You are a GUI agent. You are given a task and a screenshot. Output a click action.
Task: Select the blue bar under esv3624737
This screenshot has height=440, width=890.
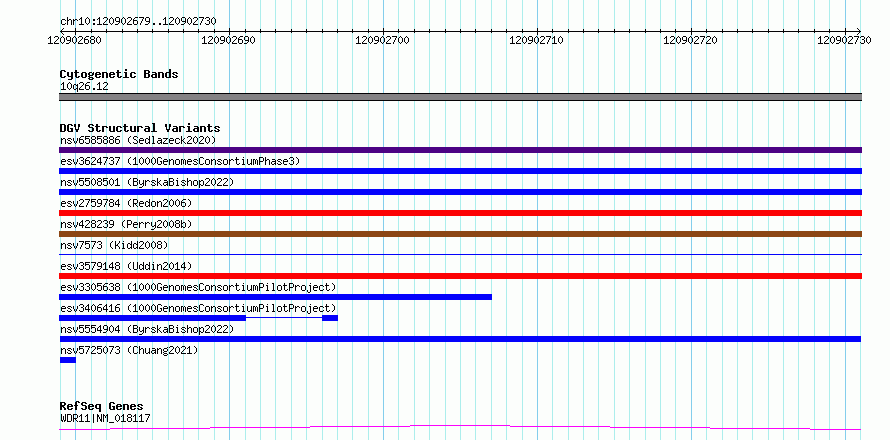[x=460, y=171]
